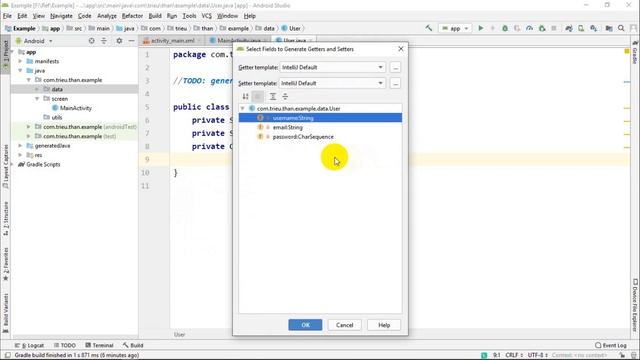Viewport: 640px width, 360px height.
Task: Hide the Project panel with minus icon
Action: (x=131, y=41)
